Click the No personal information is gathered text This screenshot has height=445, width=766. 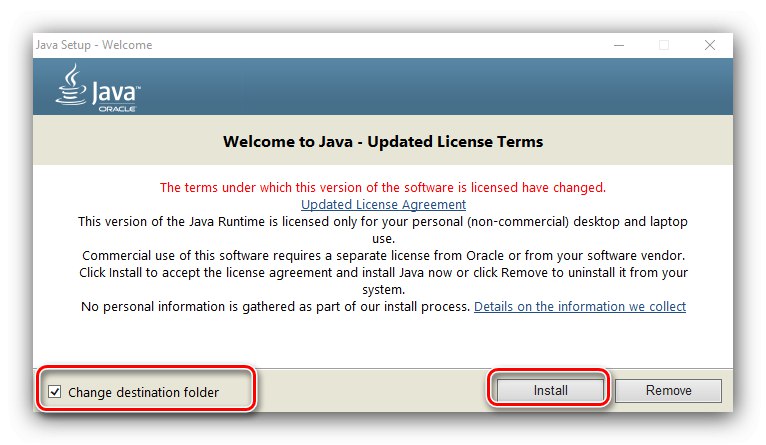point(275,307)
